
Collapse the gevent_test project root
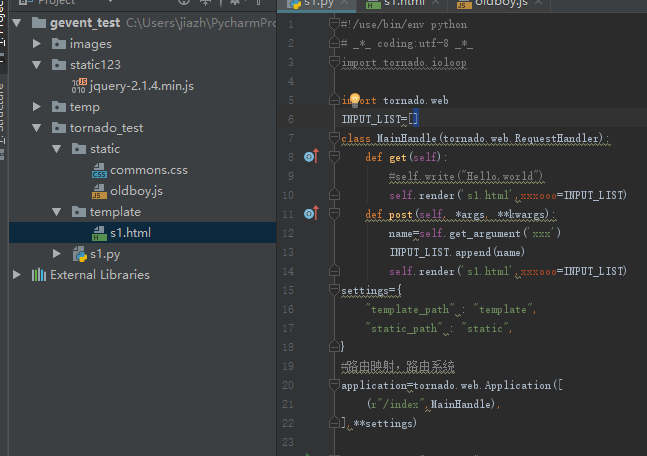[x=18, y=23]
